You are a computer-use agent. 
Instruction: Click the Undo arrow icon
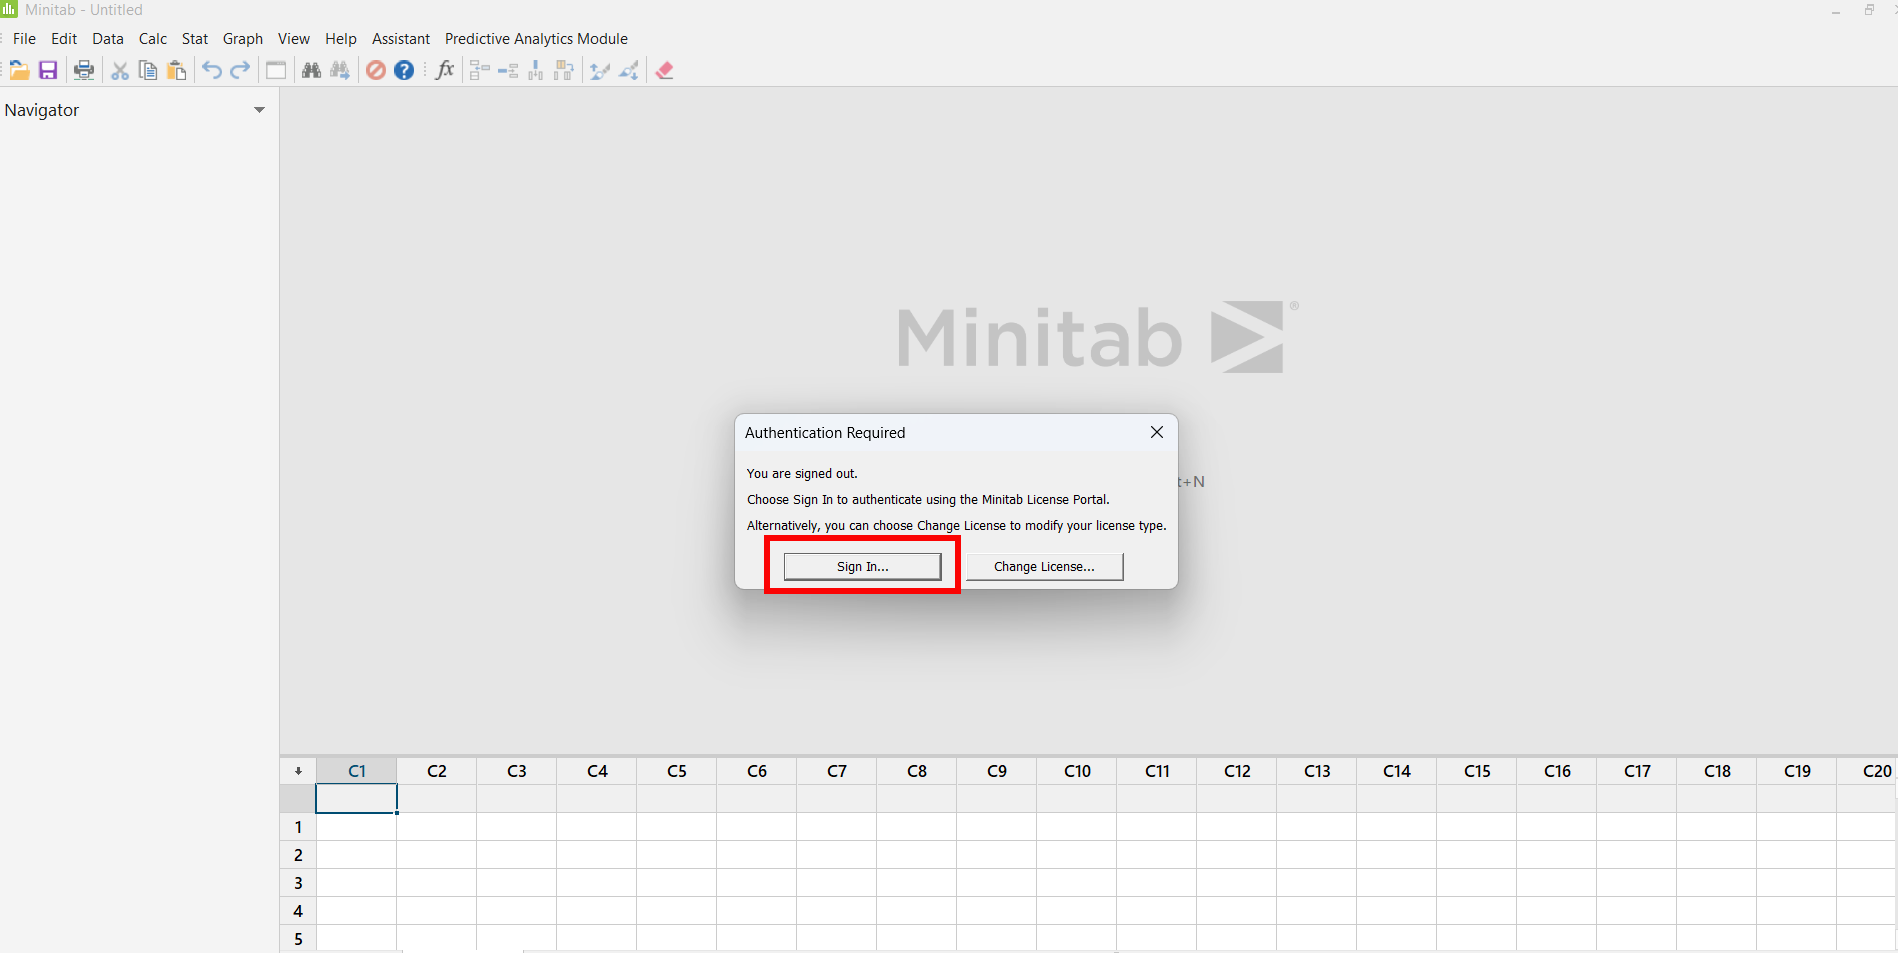pyautogui.click(x=212, y=70)
